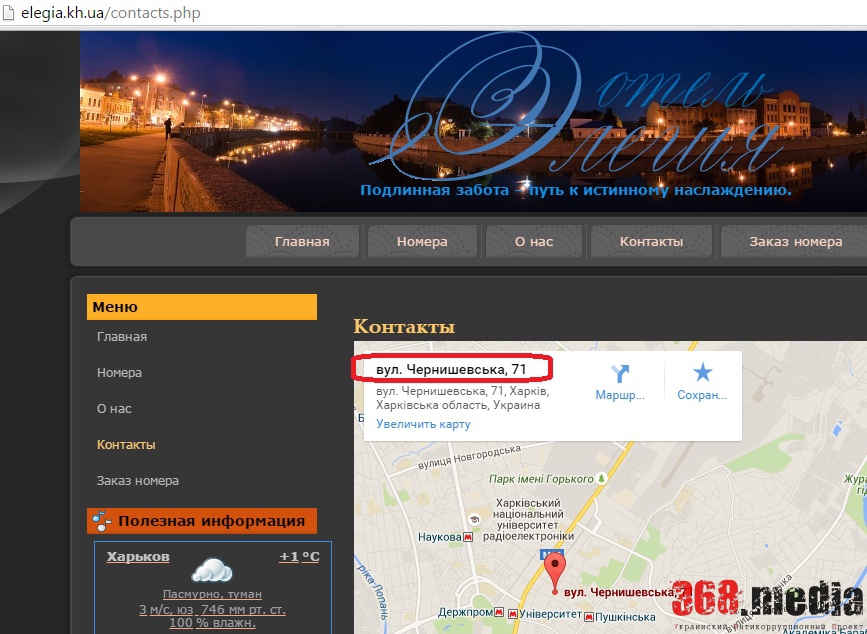Click the university graduation cap map icon

[x=474, y=519]
